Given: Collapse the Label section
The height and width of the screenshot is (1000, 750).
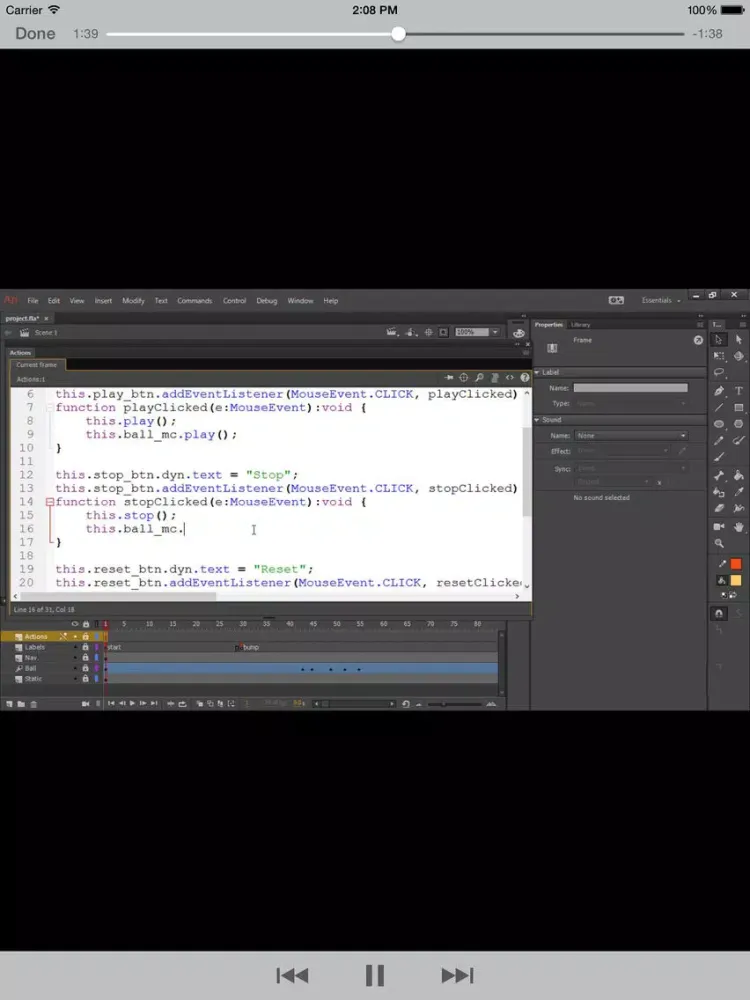Looking at the screenshot, I should click(x=537, y=372).
